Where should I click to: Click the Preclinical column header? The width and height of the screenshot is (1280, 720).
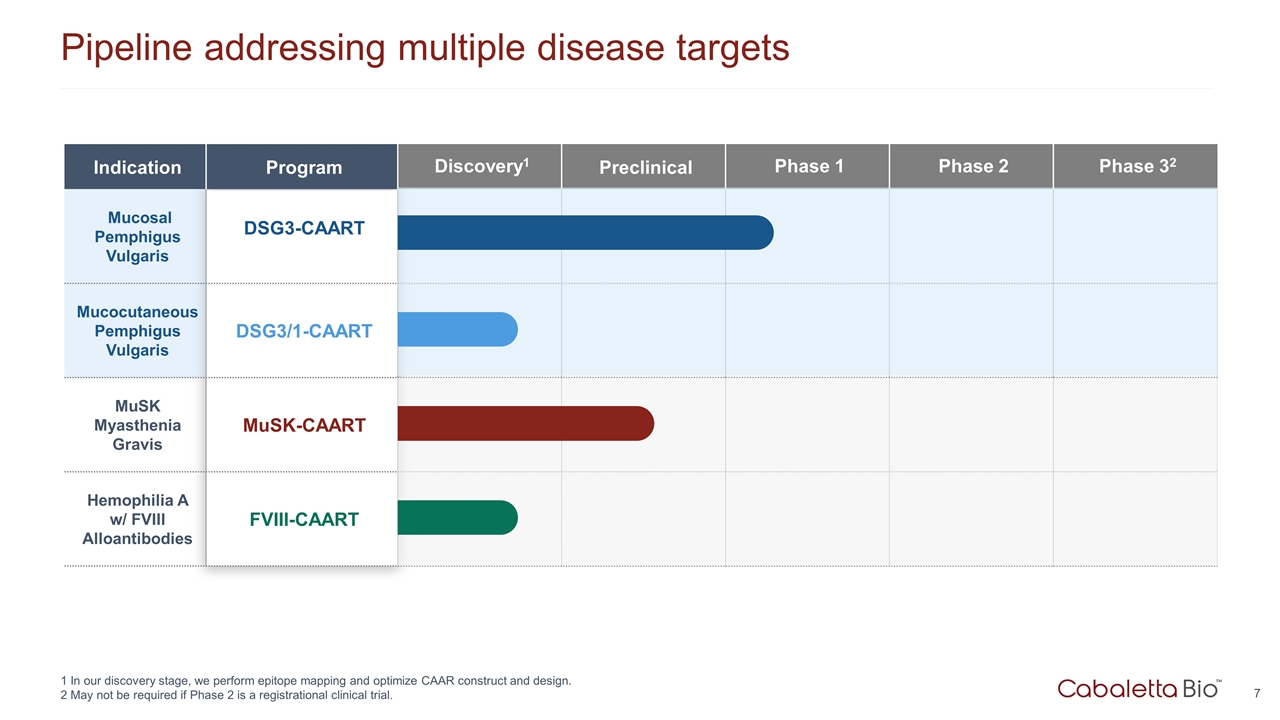(x=644, y=167)
